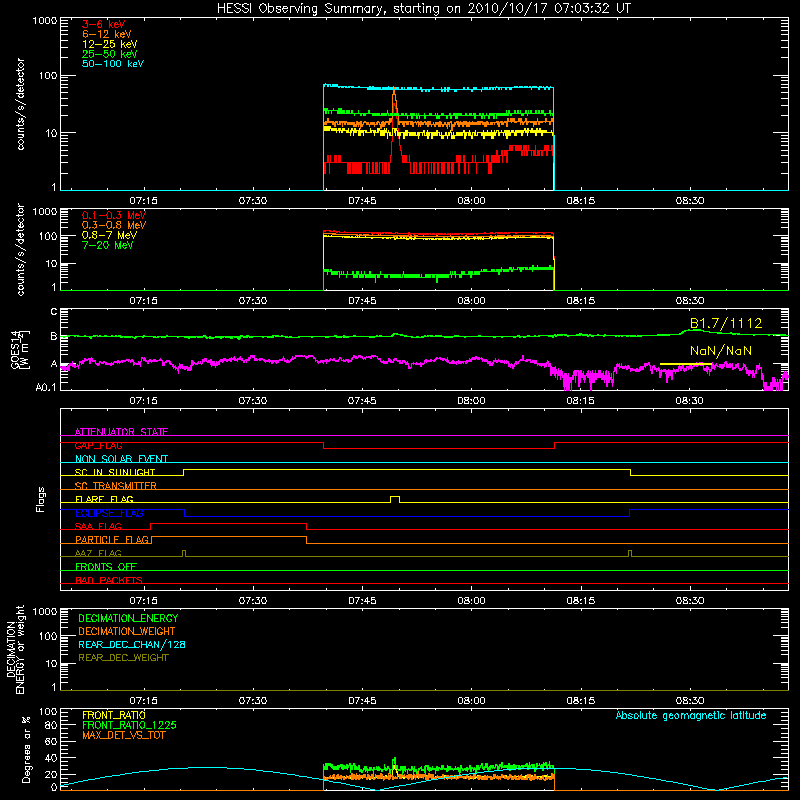Select the 3-6 keV legend label

point(104,24)
